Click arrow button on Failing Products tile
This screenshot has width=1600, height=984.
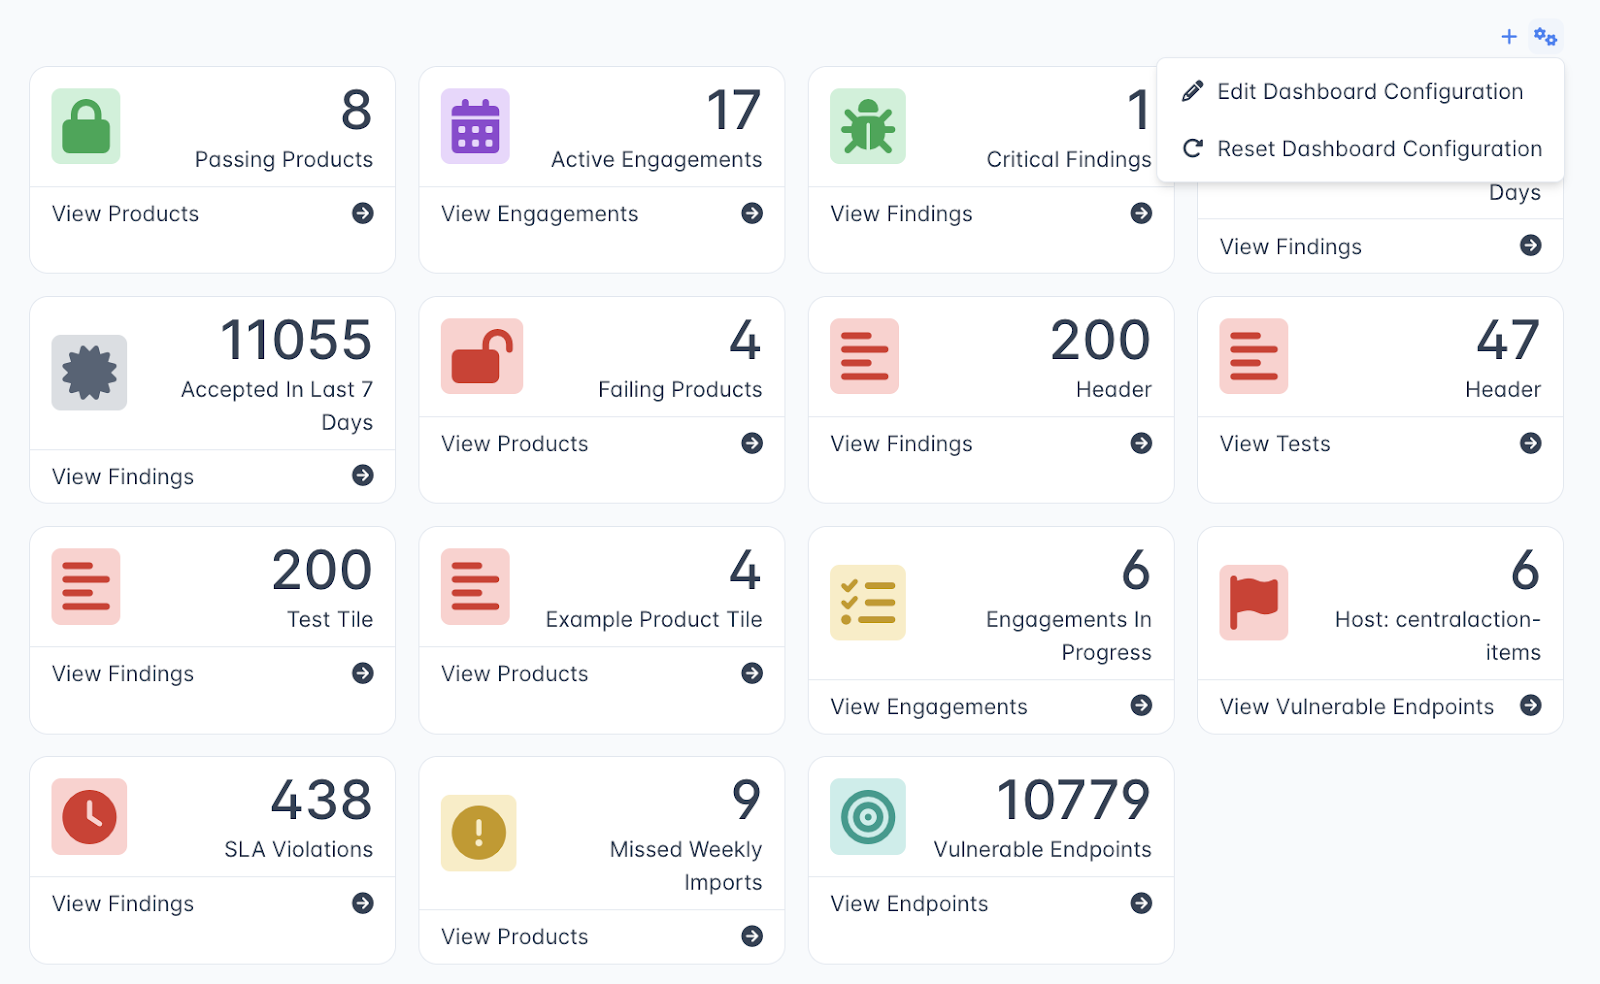pos(752,443)
